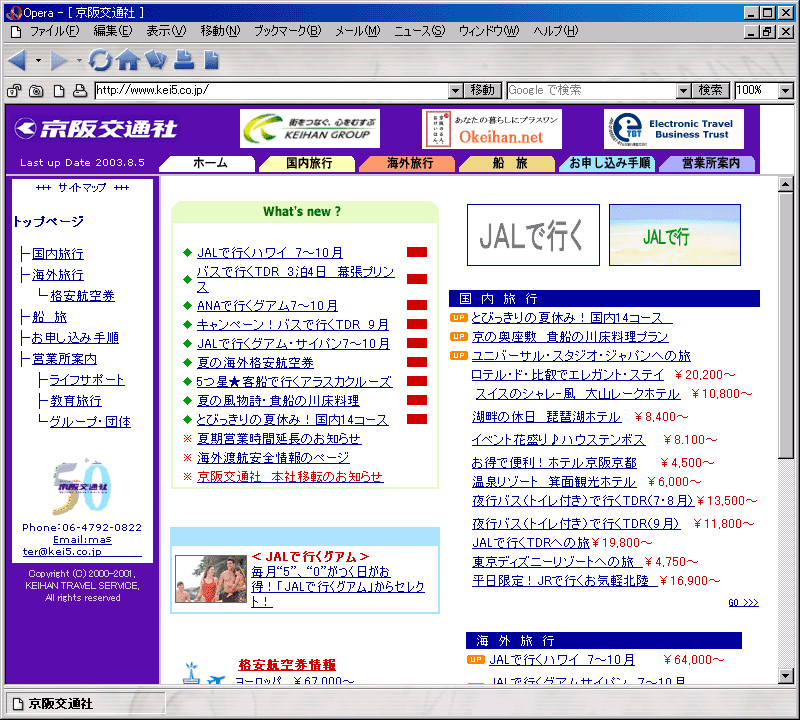Open the 100% zoom dropdown
This screenshot has height=720, width=800.
[786, 91]
